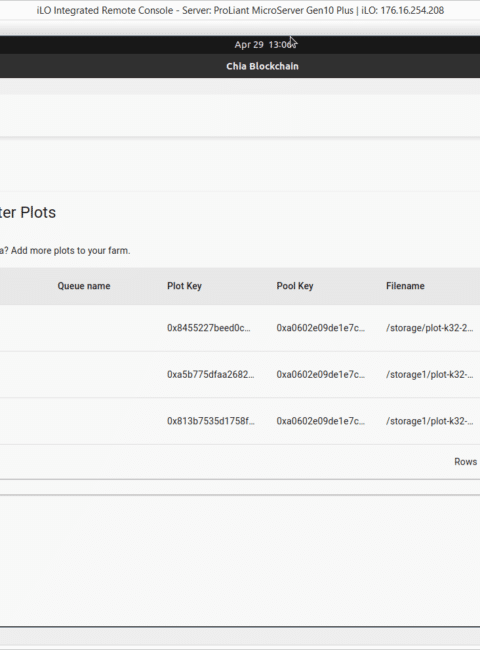
Task: Select filename in the 0xa5b775dfaa2682 row
Action: point(429,374)
